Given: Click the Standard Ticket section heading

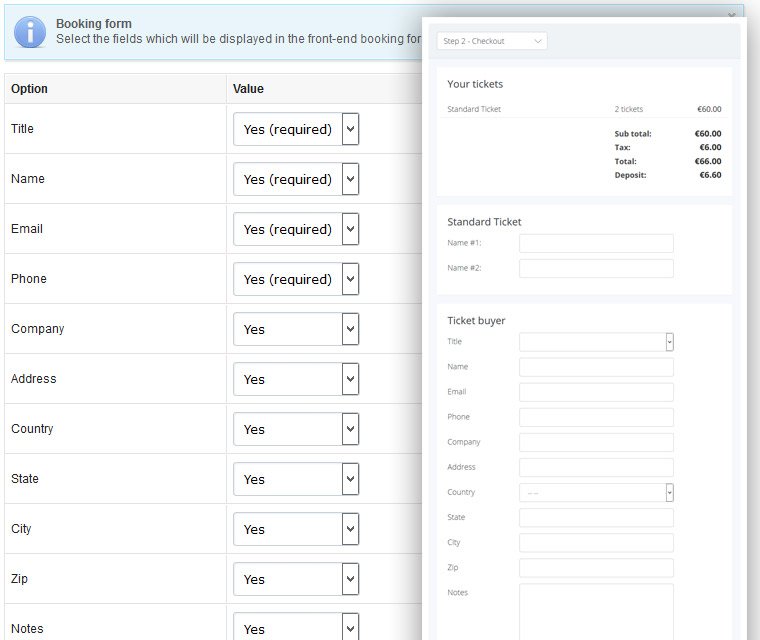Looking at the screenshot, I should (x=484, y=222).
